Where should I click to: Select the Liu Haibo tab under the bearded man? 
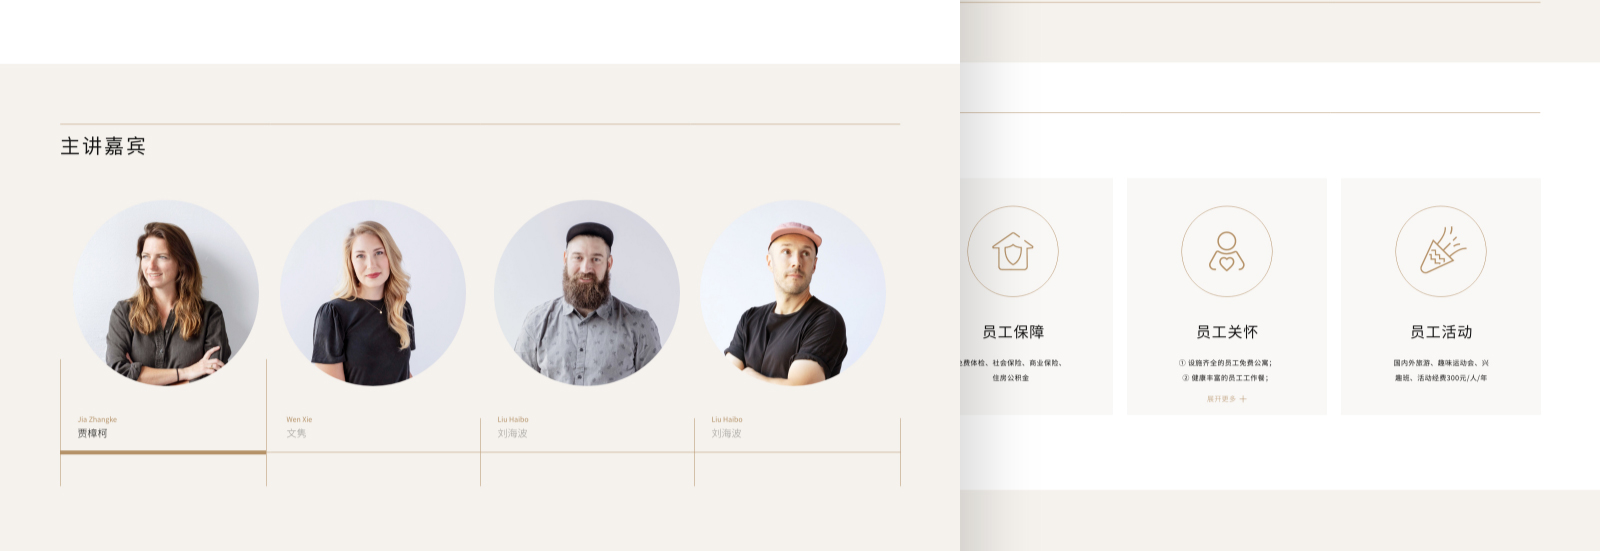pos(587,427)
